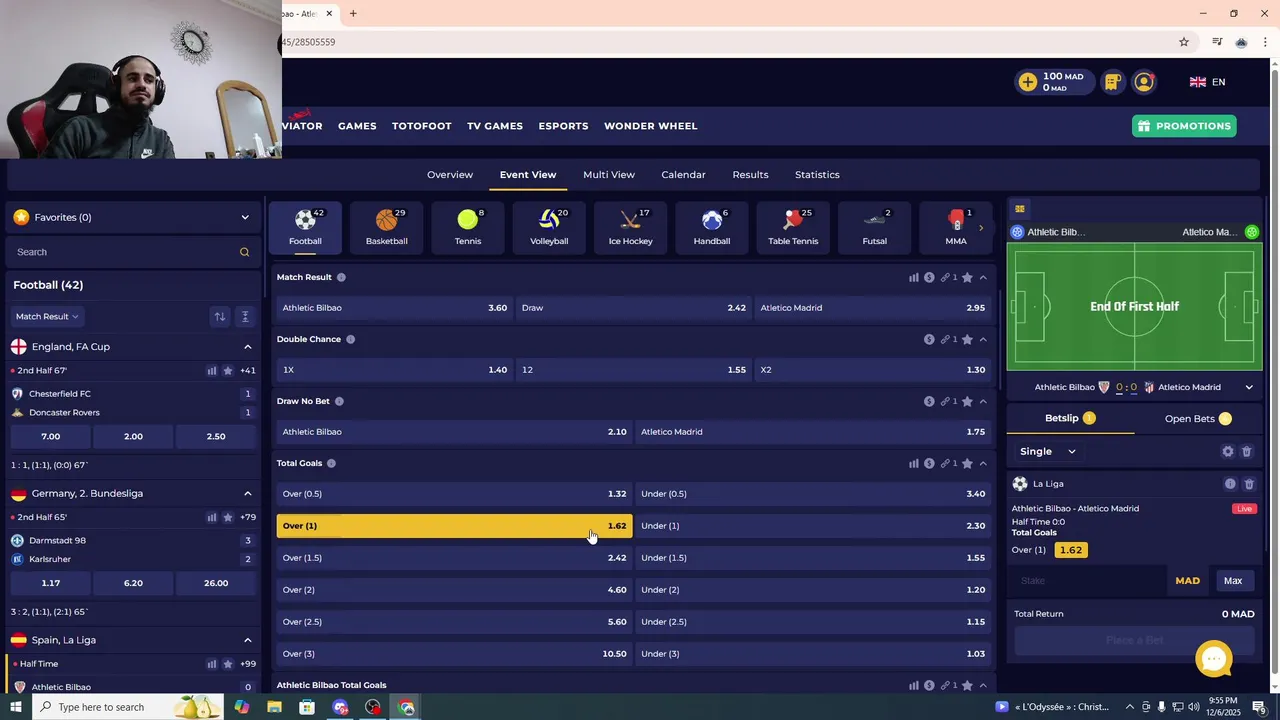Favorite the Draw No Bet market star

(x=967, y=401)
